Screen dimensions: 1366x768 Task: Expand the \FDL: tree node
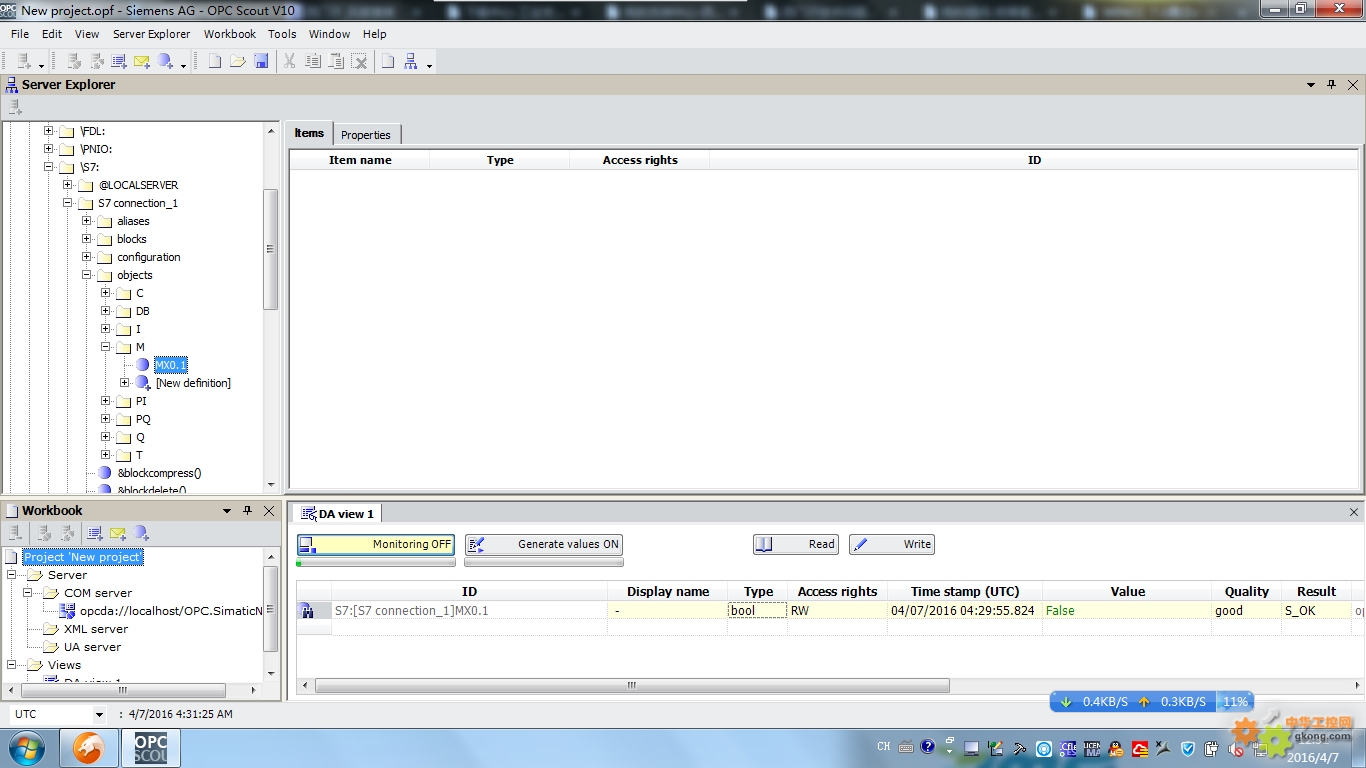(48, 131)
